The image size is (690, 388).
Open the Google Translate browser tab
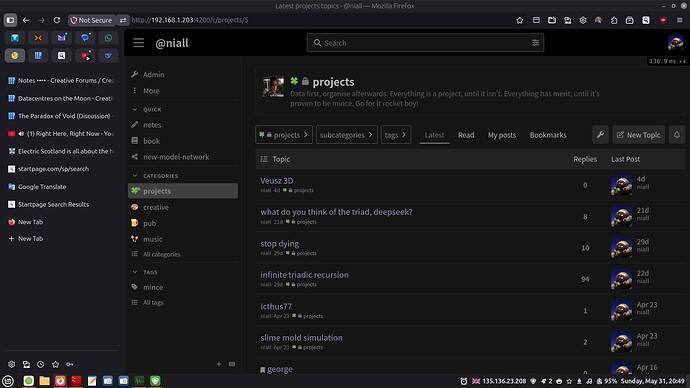coord(60,187)
